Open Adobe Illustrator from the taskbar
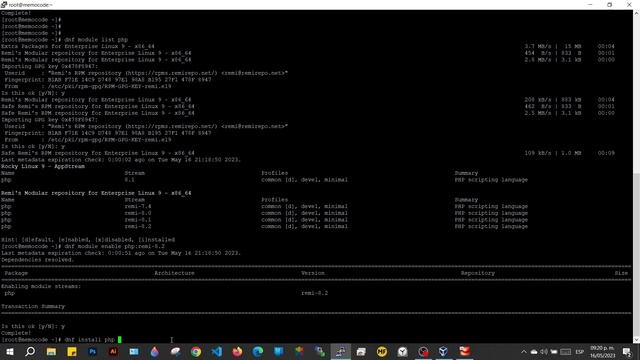Viewport: 640px width, 360px height. pos(113,351)
